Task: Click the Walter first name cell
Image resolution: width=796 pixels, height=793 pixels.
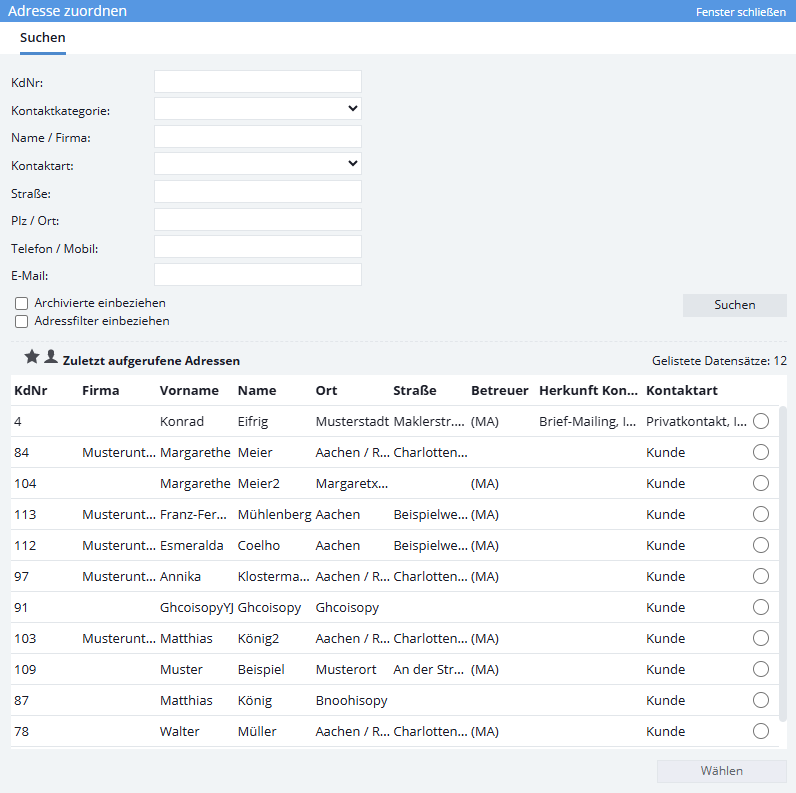Action: 180,731
